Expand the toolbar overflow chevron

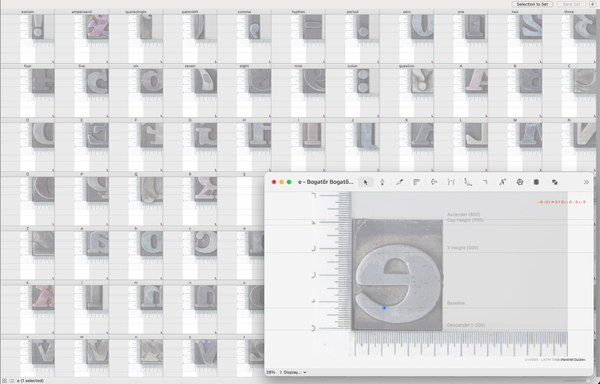pos(586,182)
